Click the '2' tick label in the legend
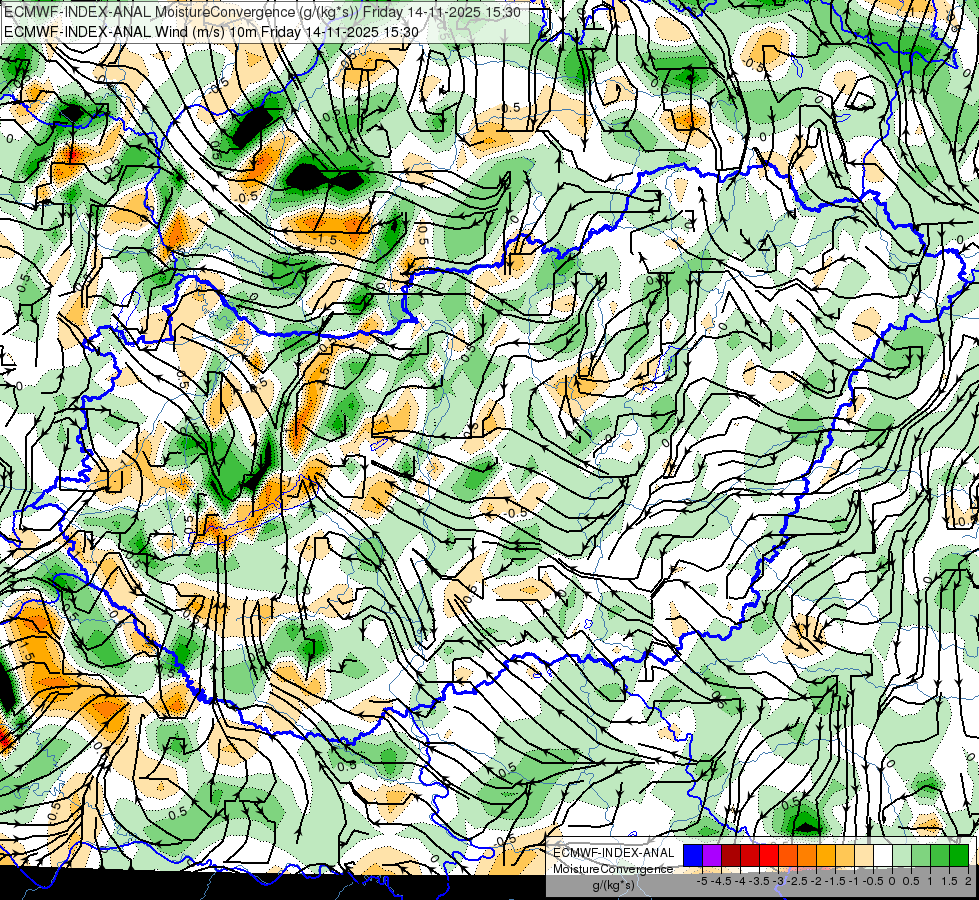Image resolution: width=979 pixels, height=900 pixels. pyautogui.click(x=968, y=881)
